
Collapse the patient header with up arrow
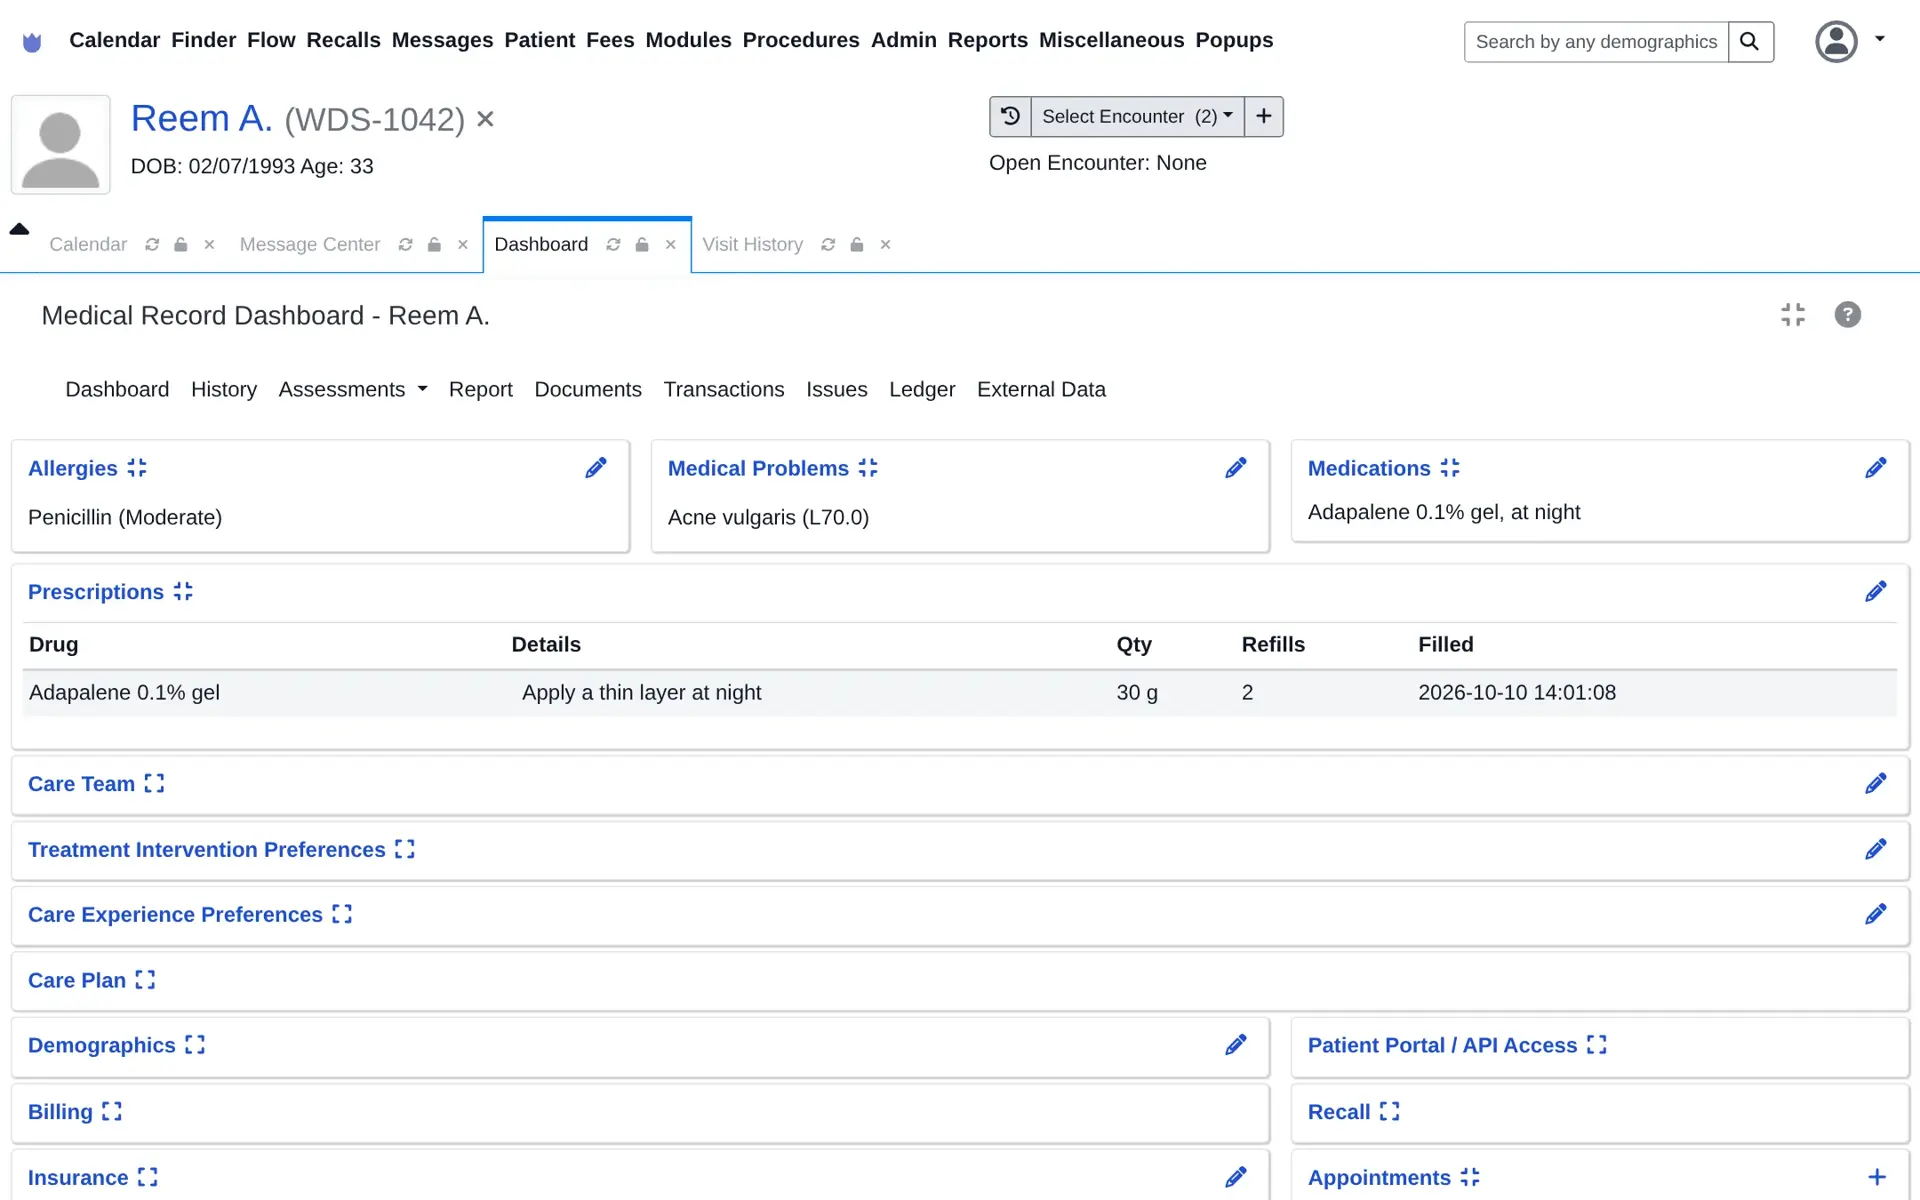tap(19, 229)
